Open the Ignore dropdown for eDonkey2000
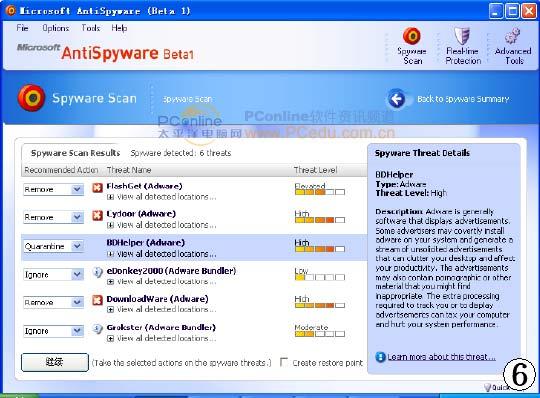This screenshot has width=540, height=398. [x=77, y=274]
